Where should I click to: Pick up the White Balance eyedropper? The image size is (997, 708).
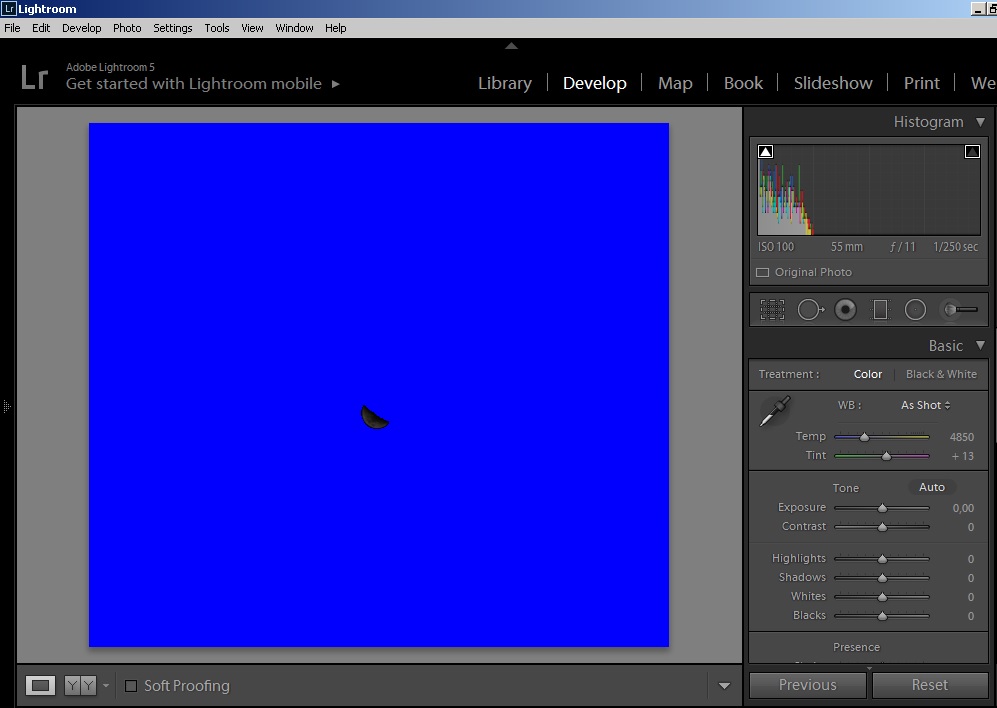tap(775, 411)
